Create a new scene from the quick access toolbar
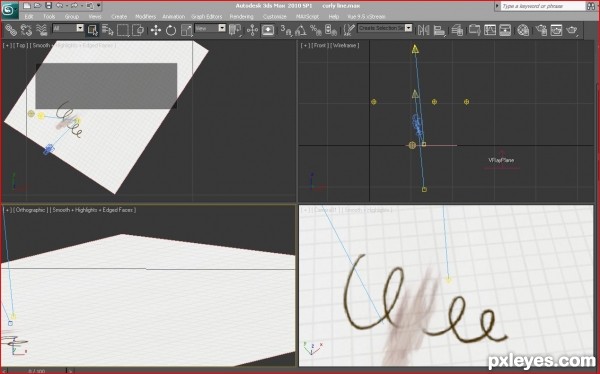Viewport: 600px width, 374px height. pos(26,6)
